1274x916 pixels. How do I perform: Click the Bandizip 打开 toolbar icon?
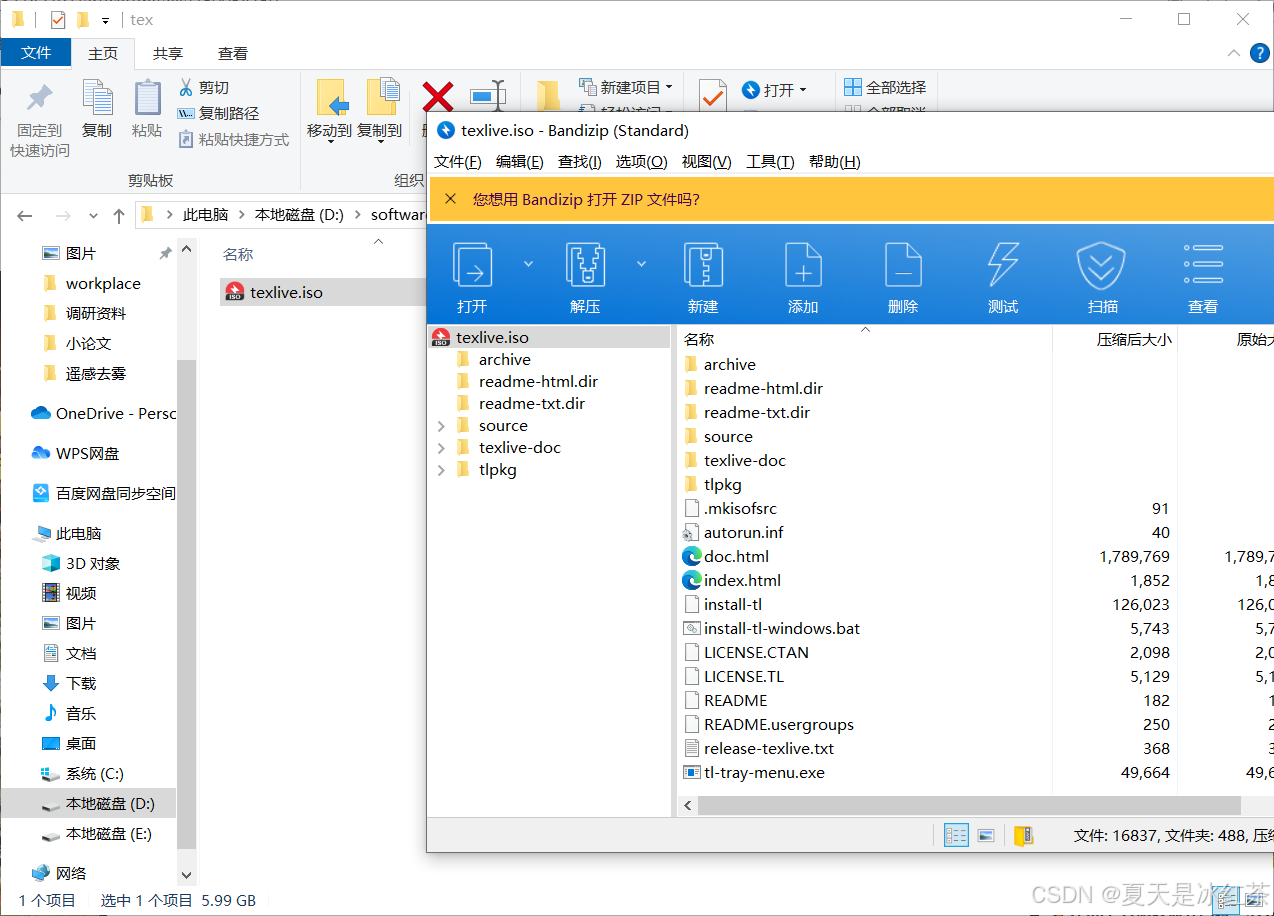pos(472,265)
